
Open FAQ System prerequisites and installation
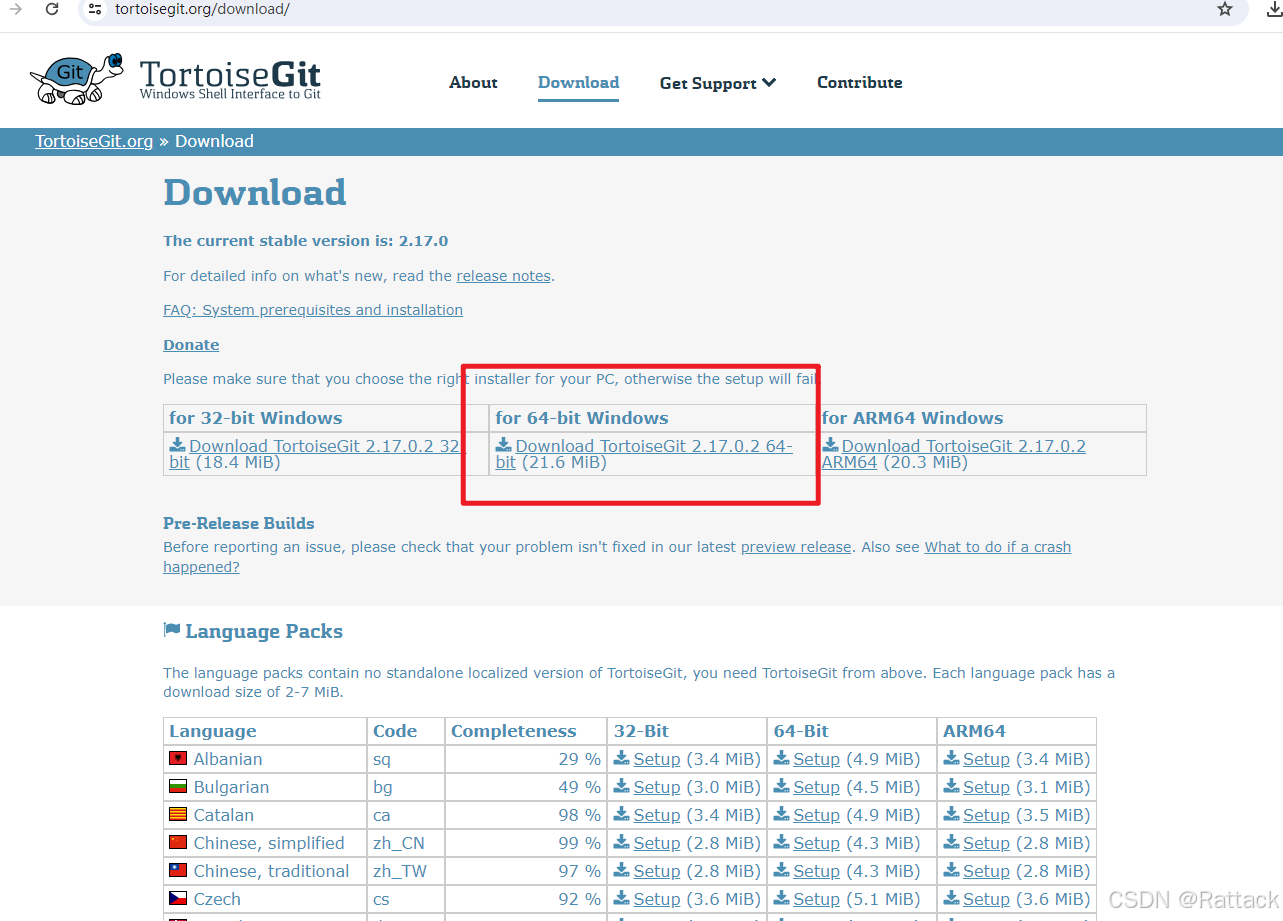[312, 310]
